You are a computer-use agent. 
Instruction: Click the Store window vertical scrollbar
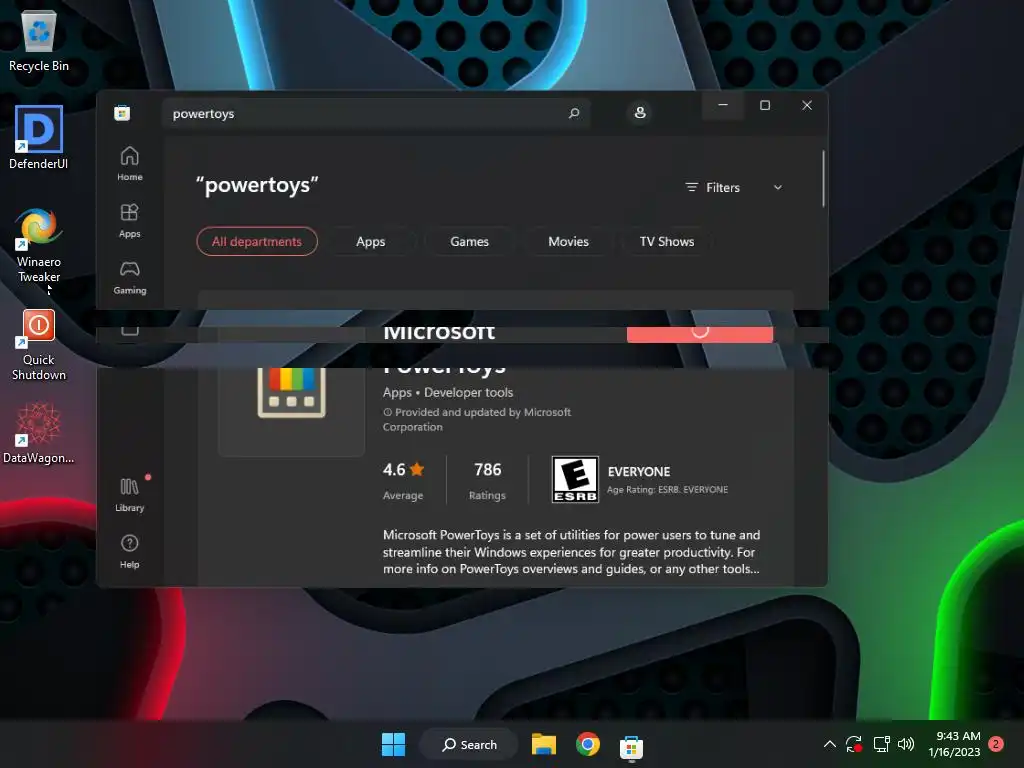tap(824, 178)
